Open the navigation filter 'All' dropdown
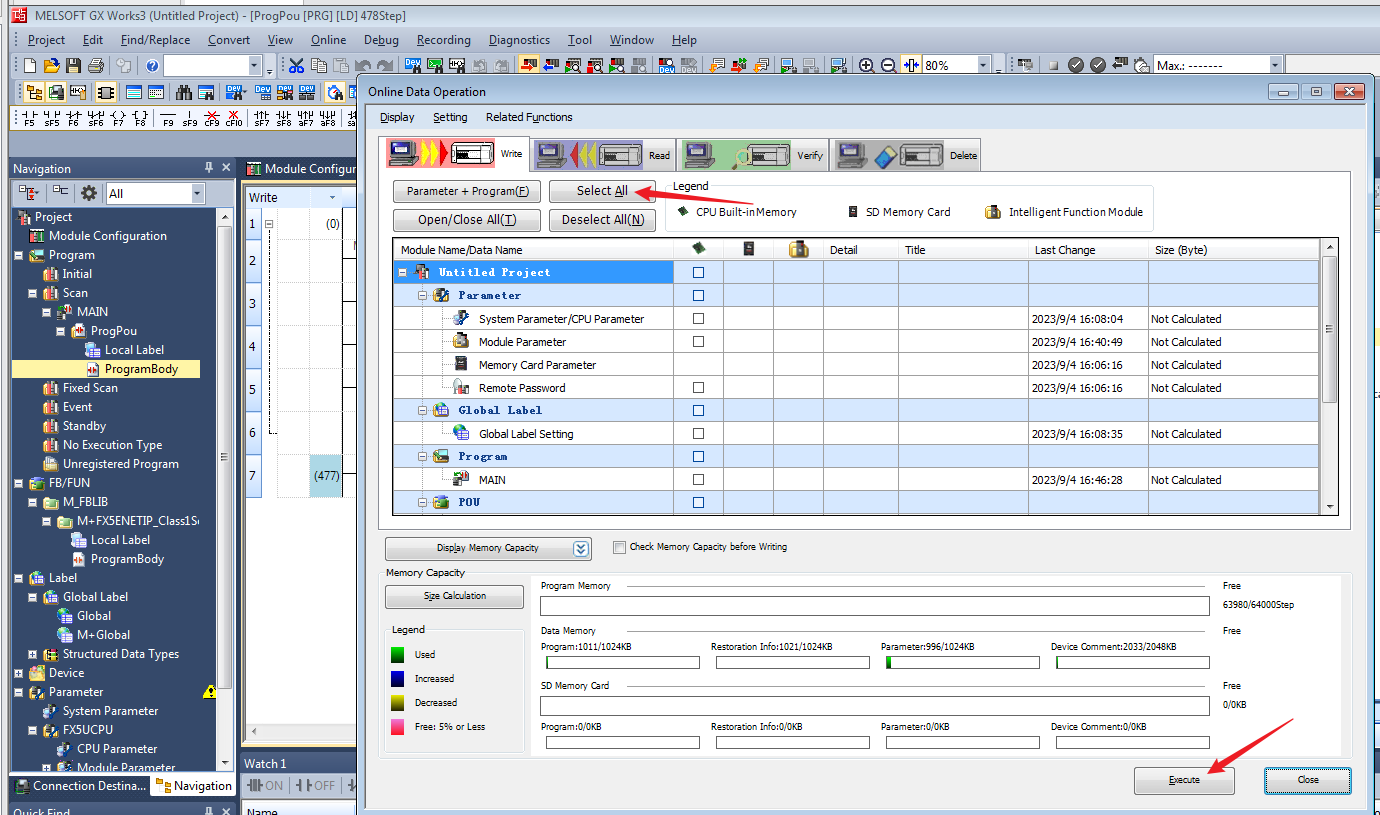 [x=196, y=194]
